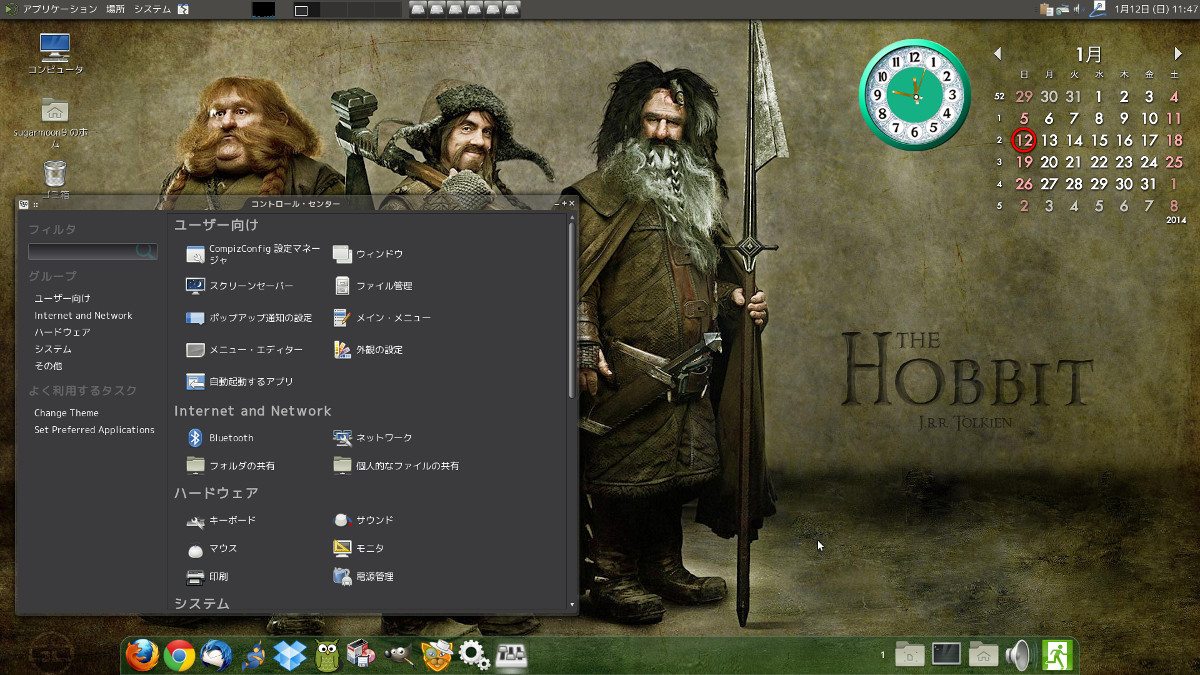Screen dimensions: 1200x675
Task: Open マウス settings
Action: tap(212, 549)
